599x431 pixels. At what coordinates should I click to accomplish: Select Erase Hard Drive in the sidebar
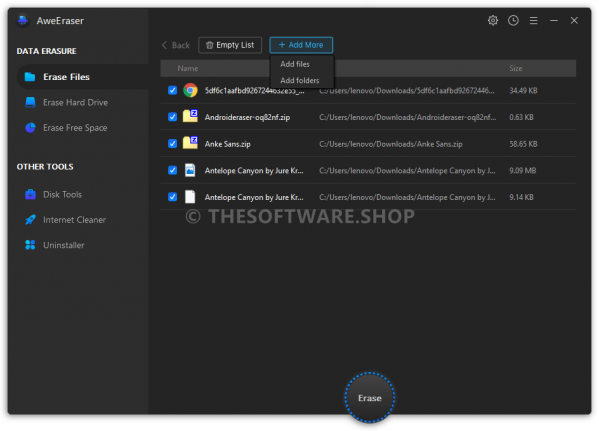tap(75, 102)
